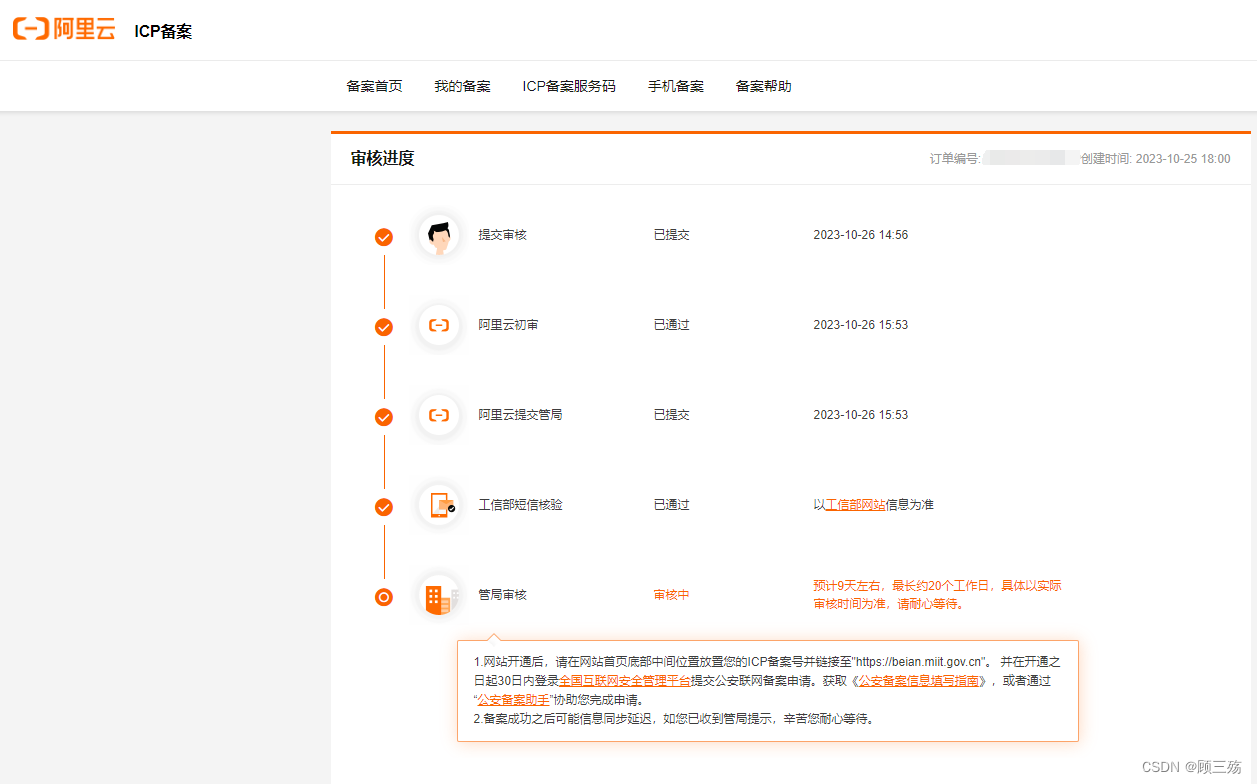Viewport: 1257px width, 784px height.
Task: Click the checkmark beside 提交审核
Action: pos(384,237)
